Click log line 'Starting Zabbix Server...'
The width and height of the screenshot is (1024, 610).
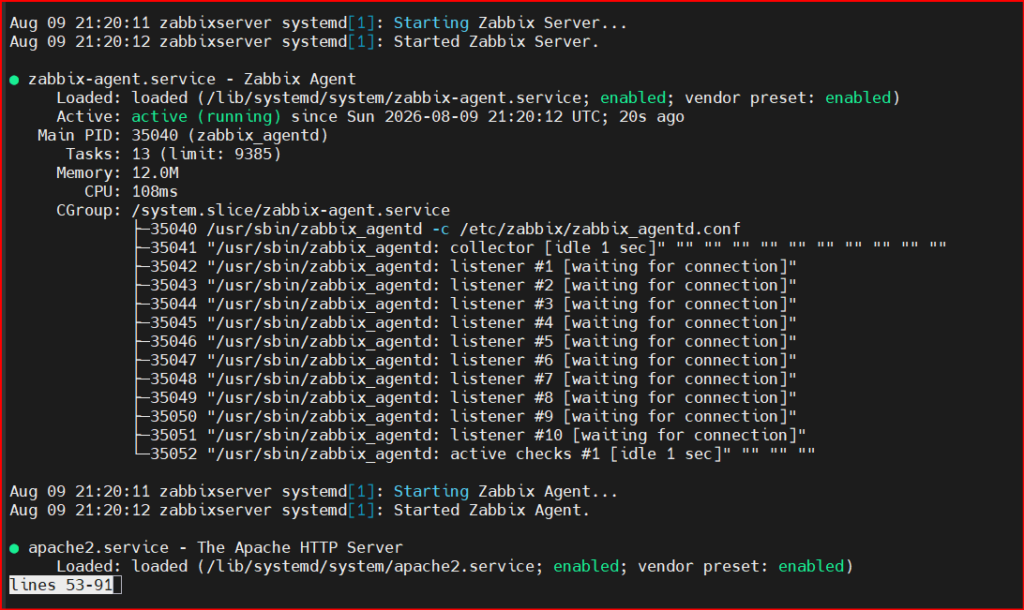click(318, 23)
